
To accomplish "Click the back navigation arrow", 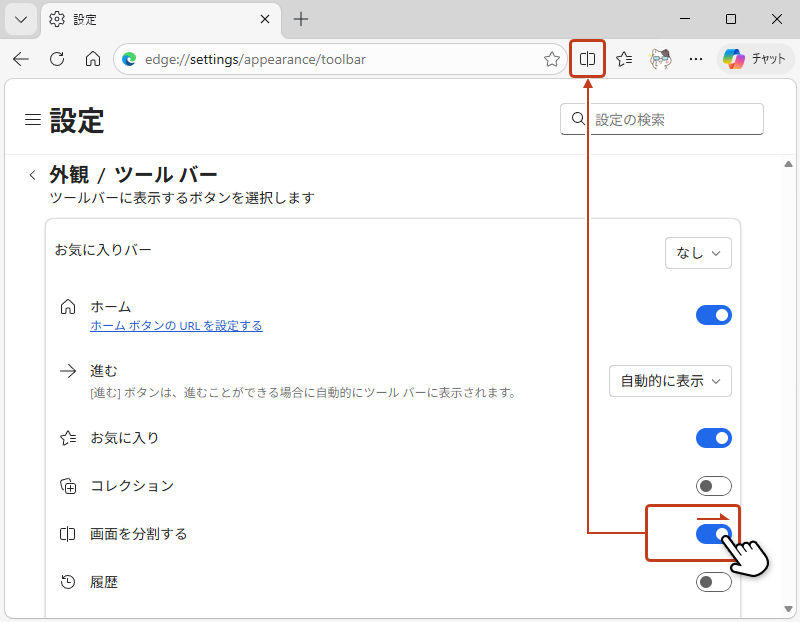I will tap(21, 59).
